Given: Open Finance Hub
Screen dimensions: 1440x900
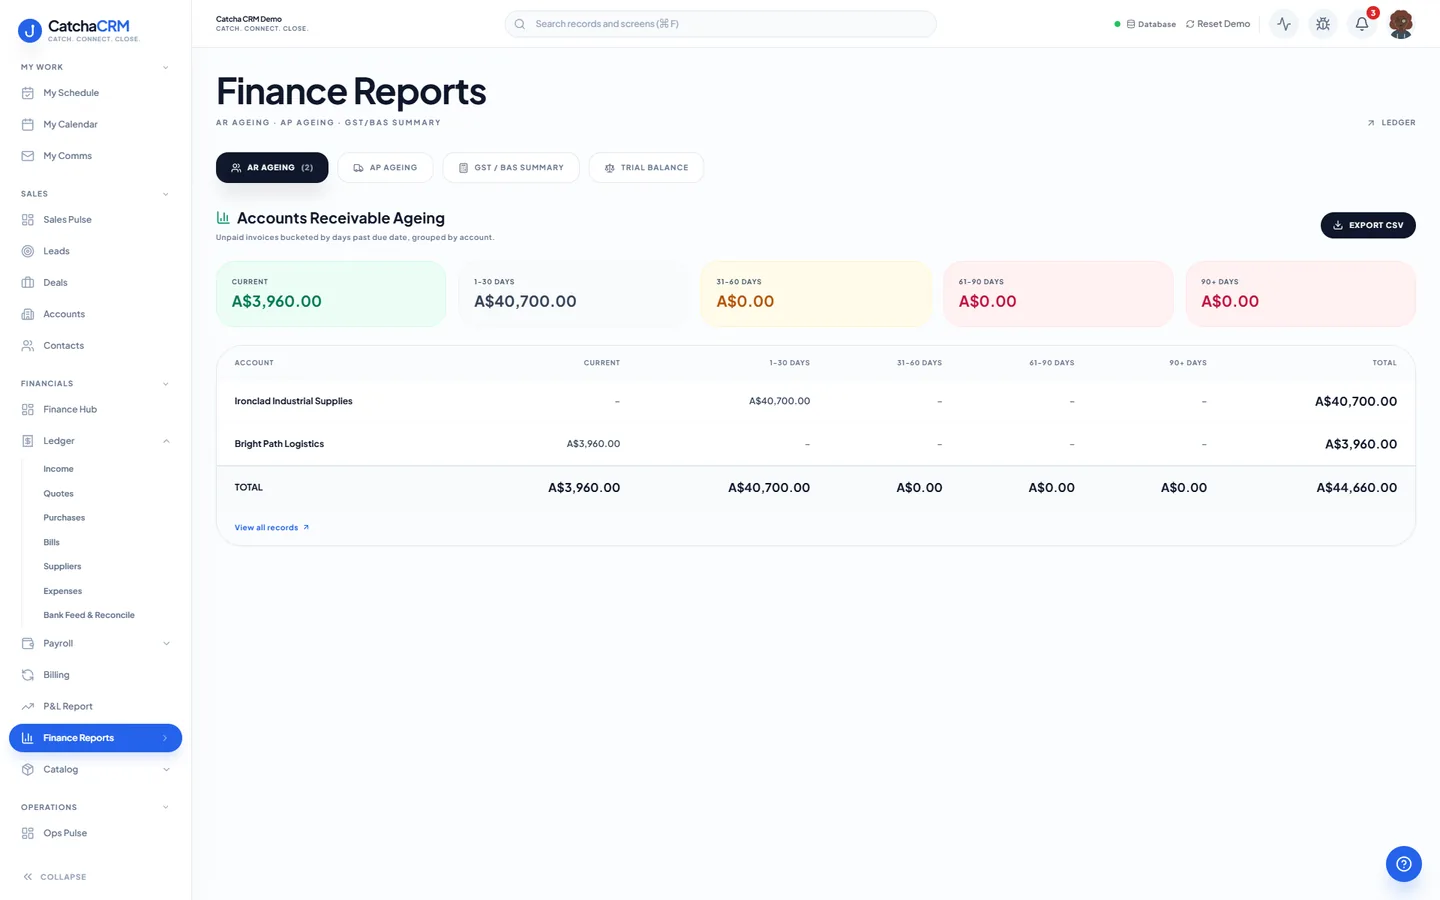Looking at the screenshot, I should [95, 410].
